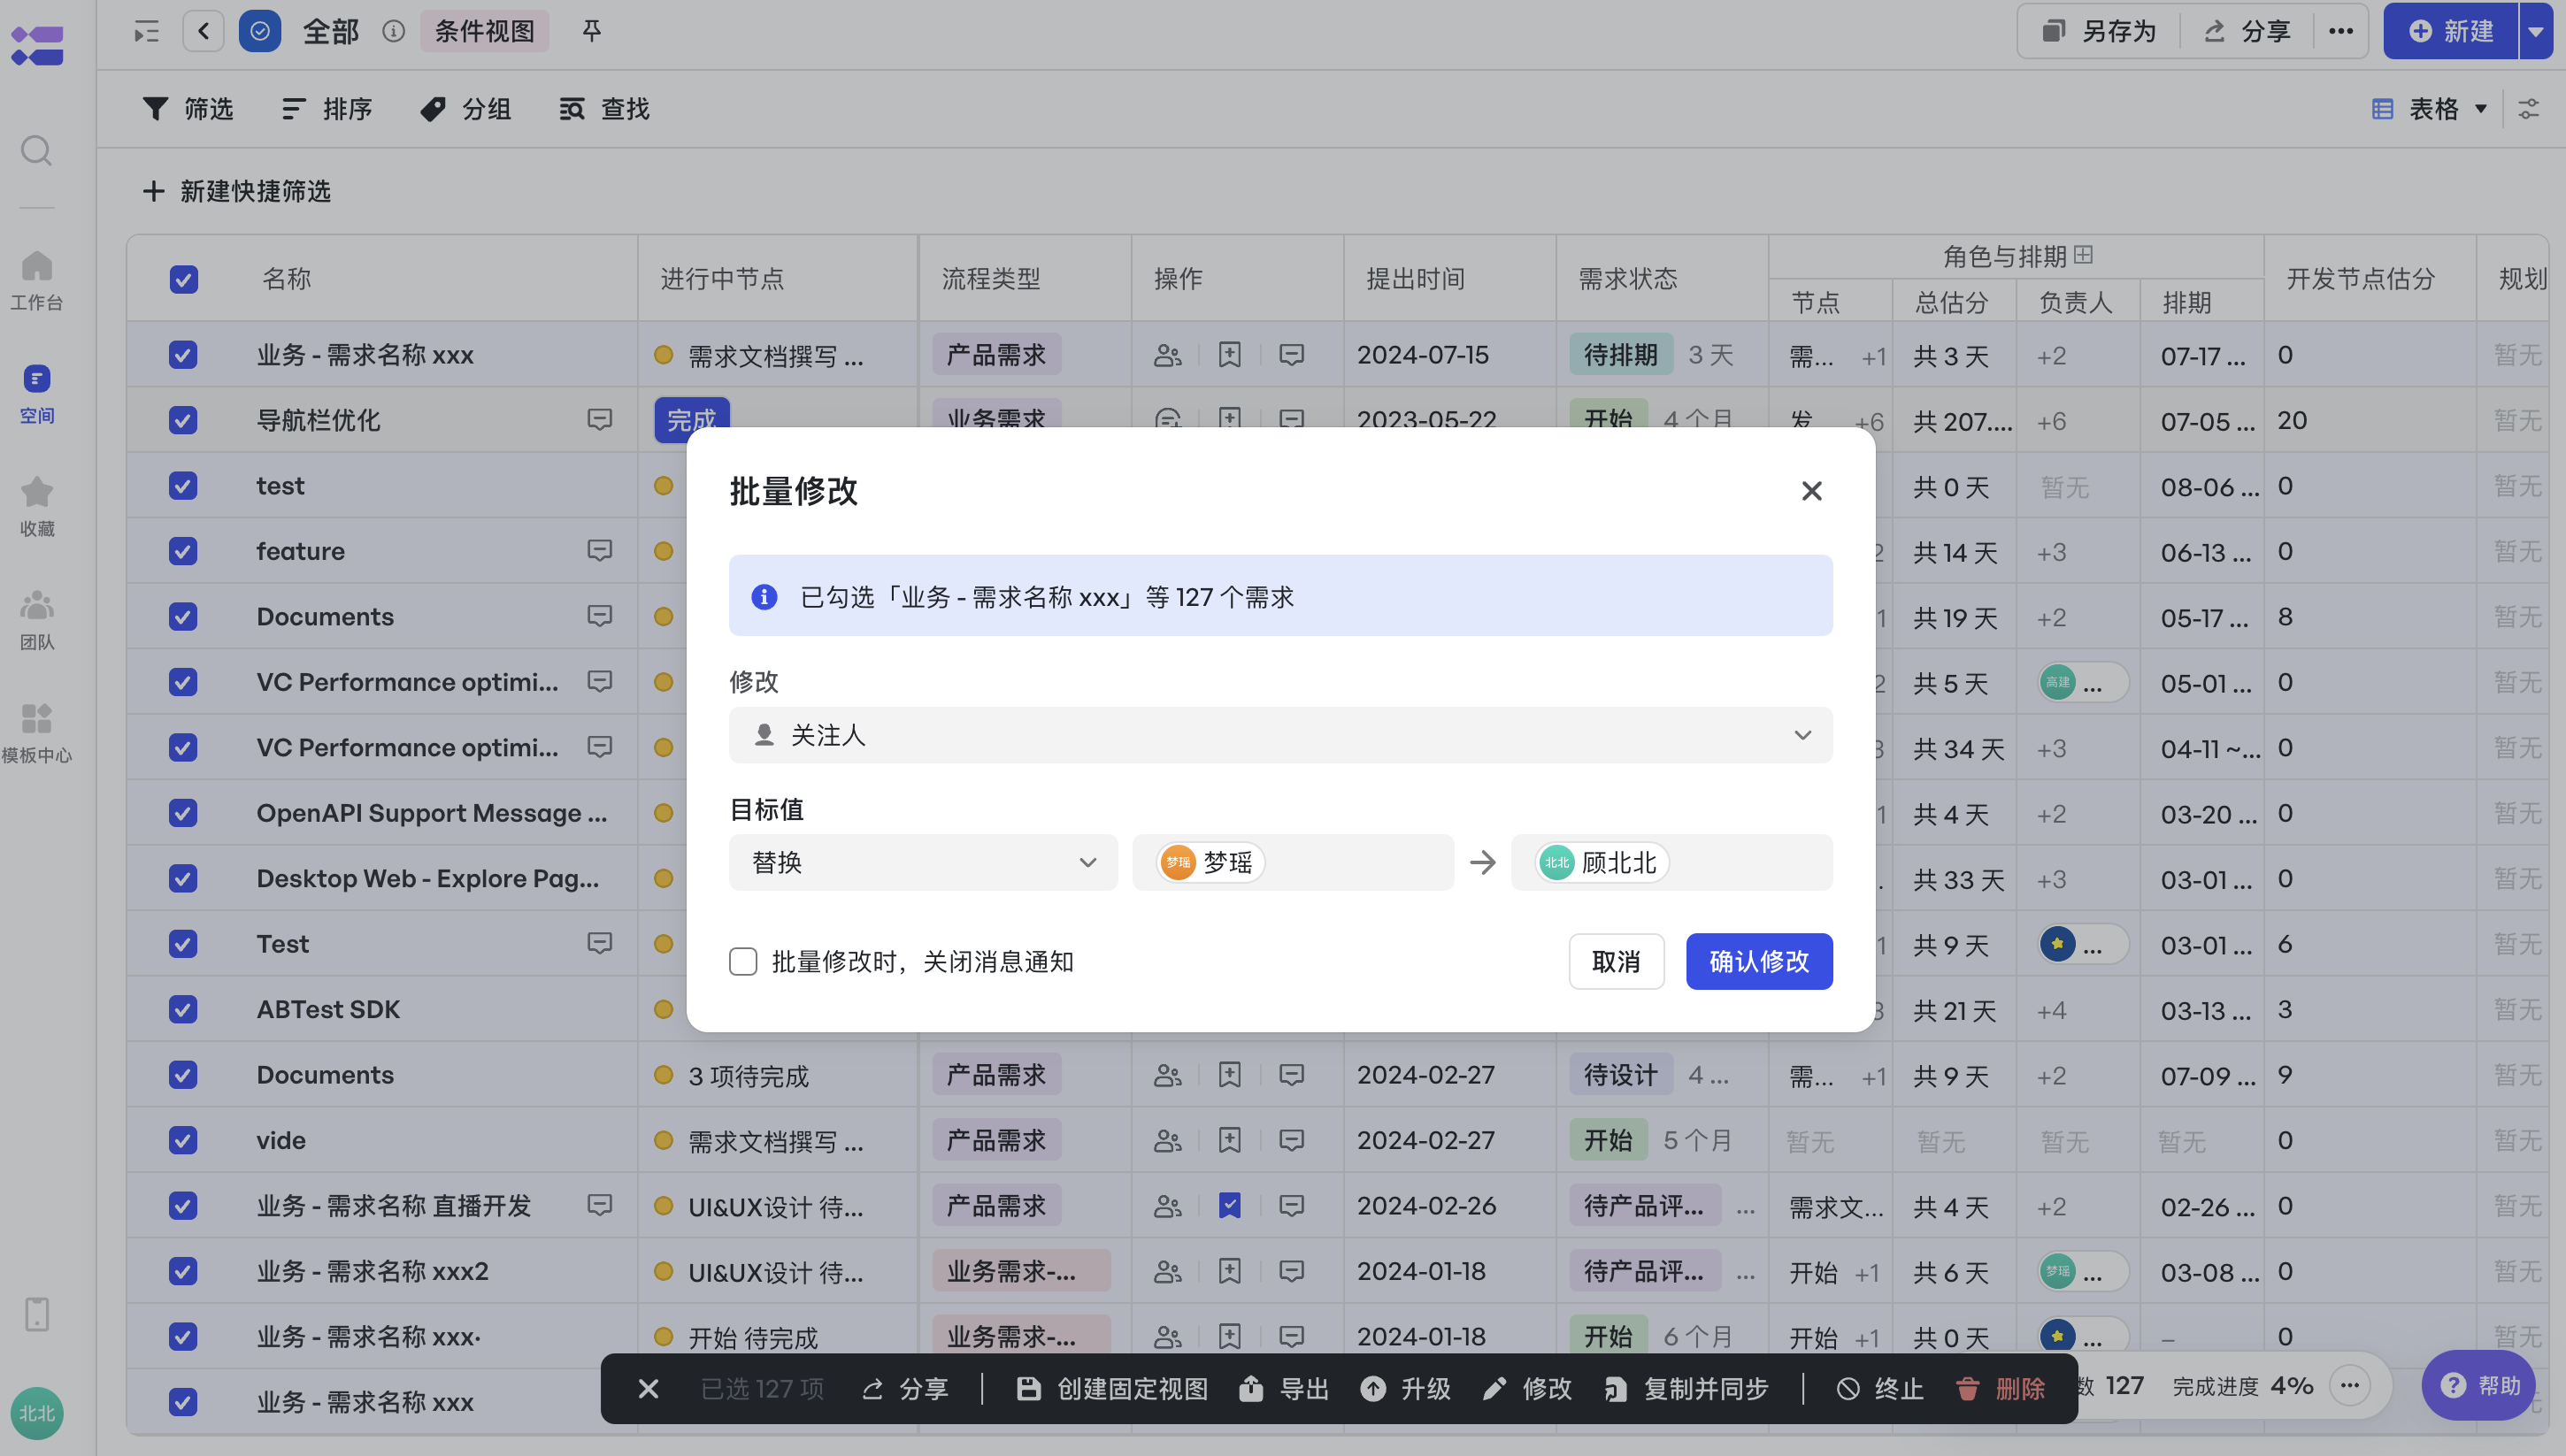Toggle the select-all checkbox in table header
Screen dimensions: 2566x1456
pos(184,279)
